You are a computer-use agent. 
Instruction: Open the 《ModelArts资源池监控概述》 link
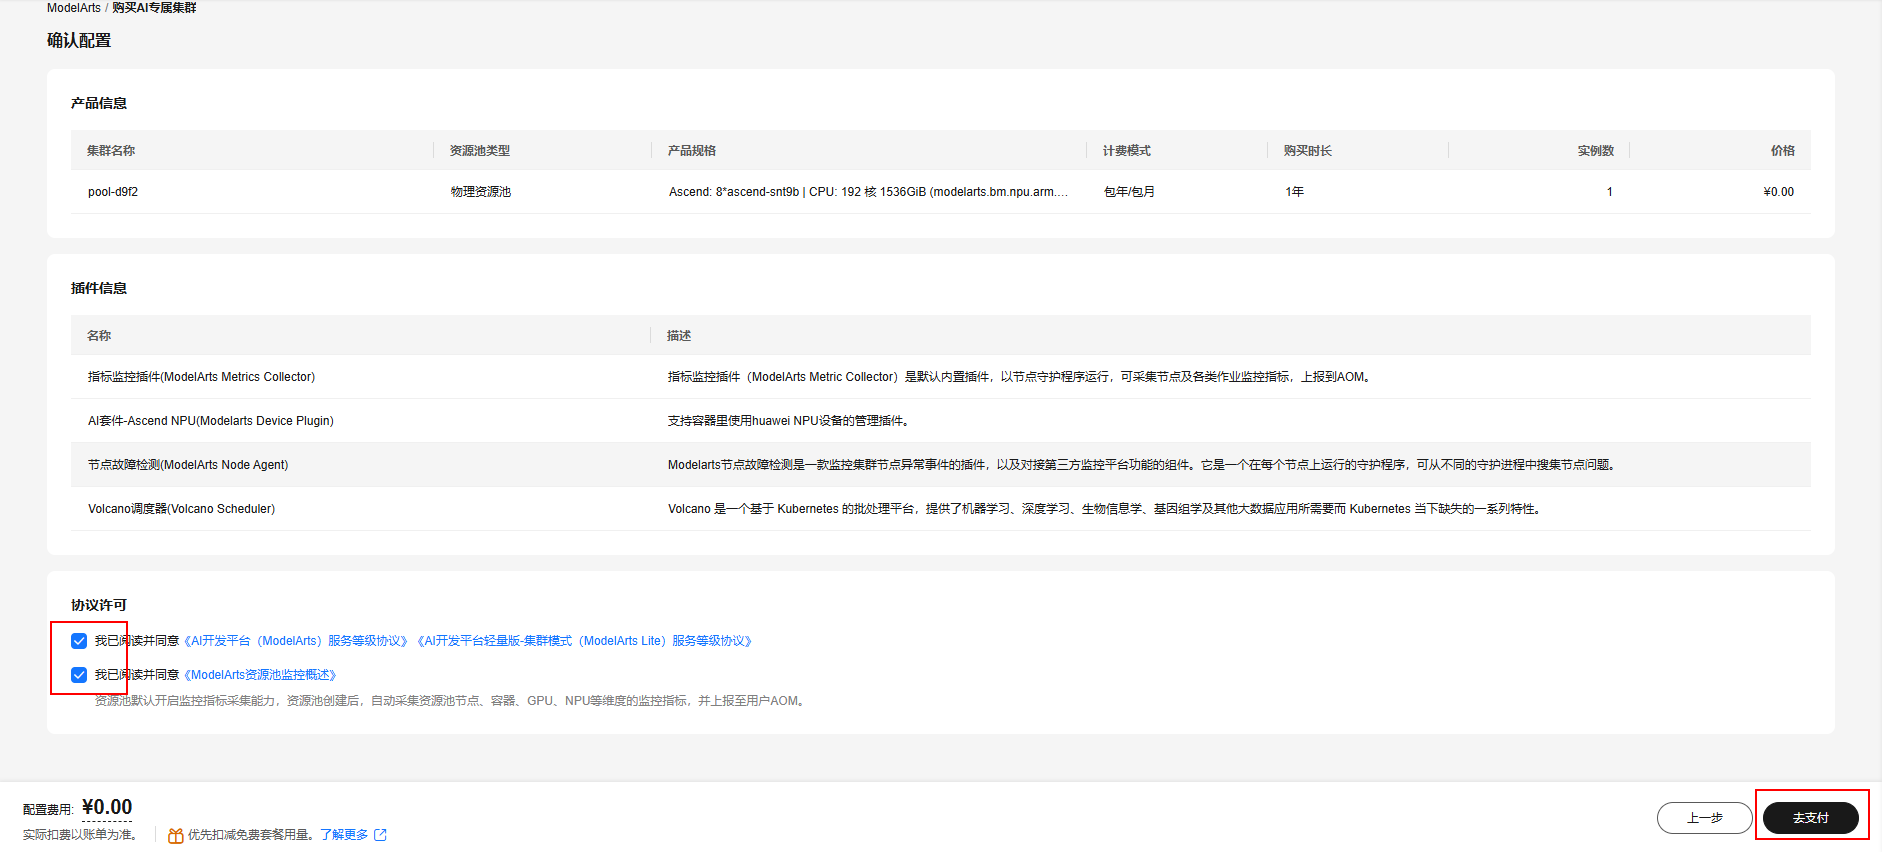pos(260,675)
